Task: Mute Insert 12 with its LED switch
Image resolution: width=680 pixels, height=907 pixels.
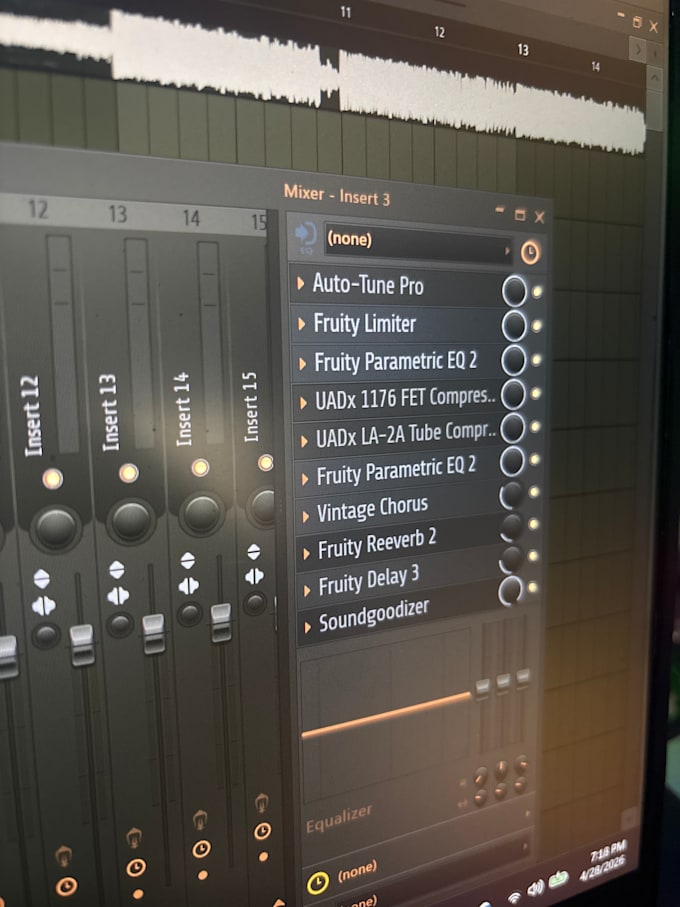Action: [x=52, y=479]
